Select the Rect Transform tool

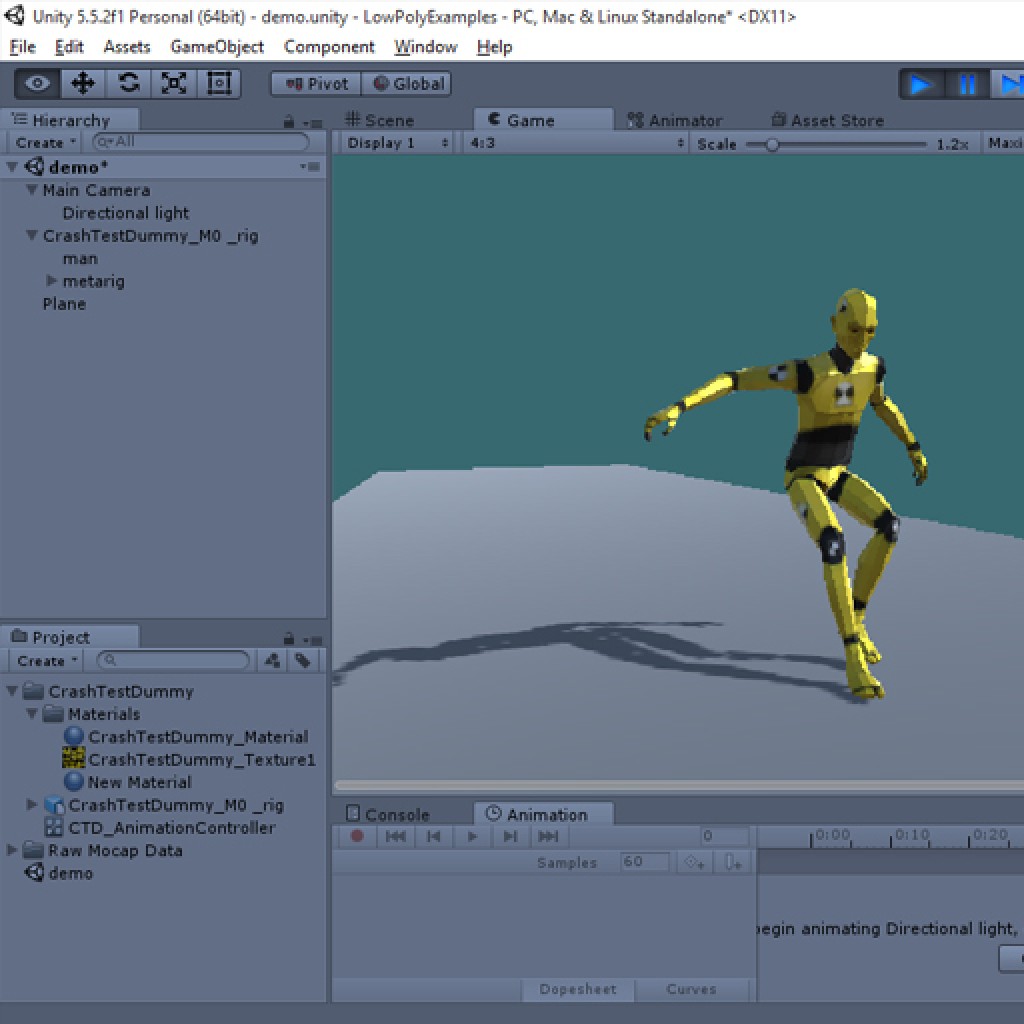coord(220,83)
